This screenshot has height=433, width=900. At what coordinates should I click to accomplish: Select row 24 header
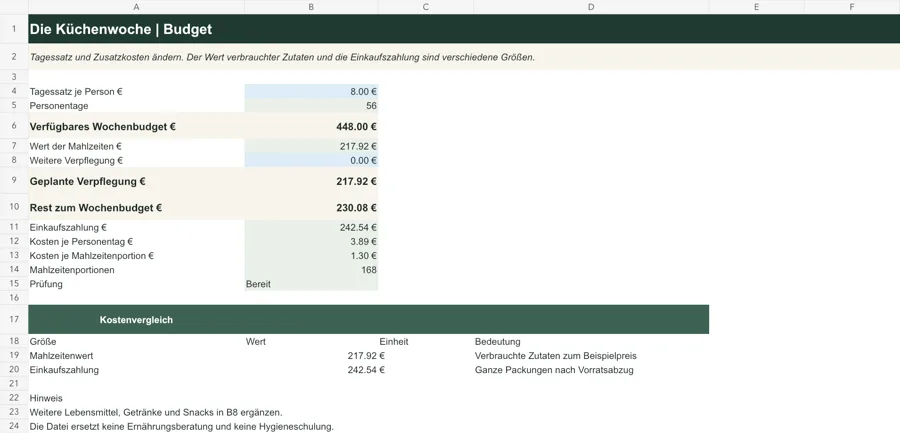click(x=14, y=426)
